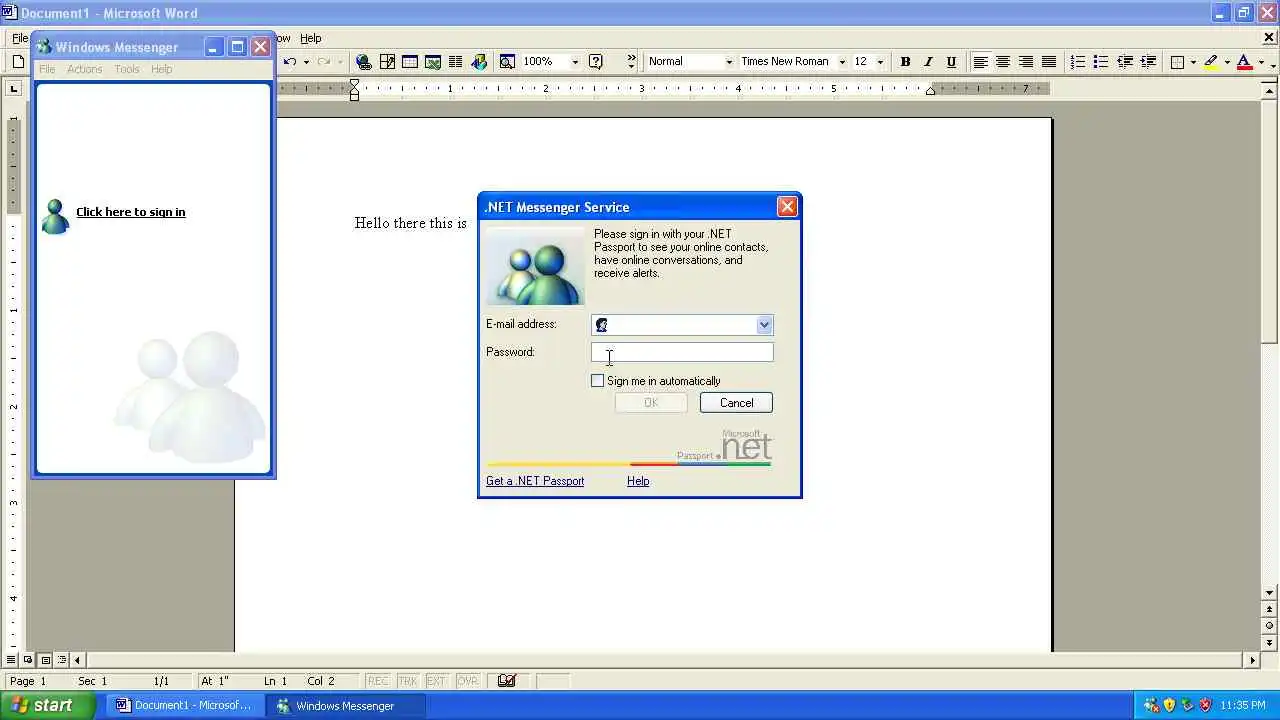The width and height of the screenshot is (1280, 720).
Task: Click here to sign in link
Action: point(131,212)
